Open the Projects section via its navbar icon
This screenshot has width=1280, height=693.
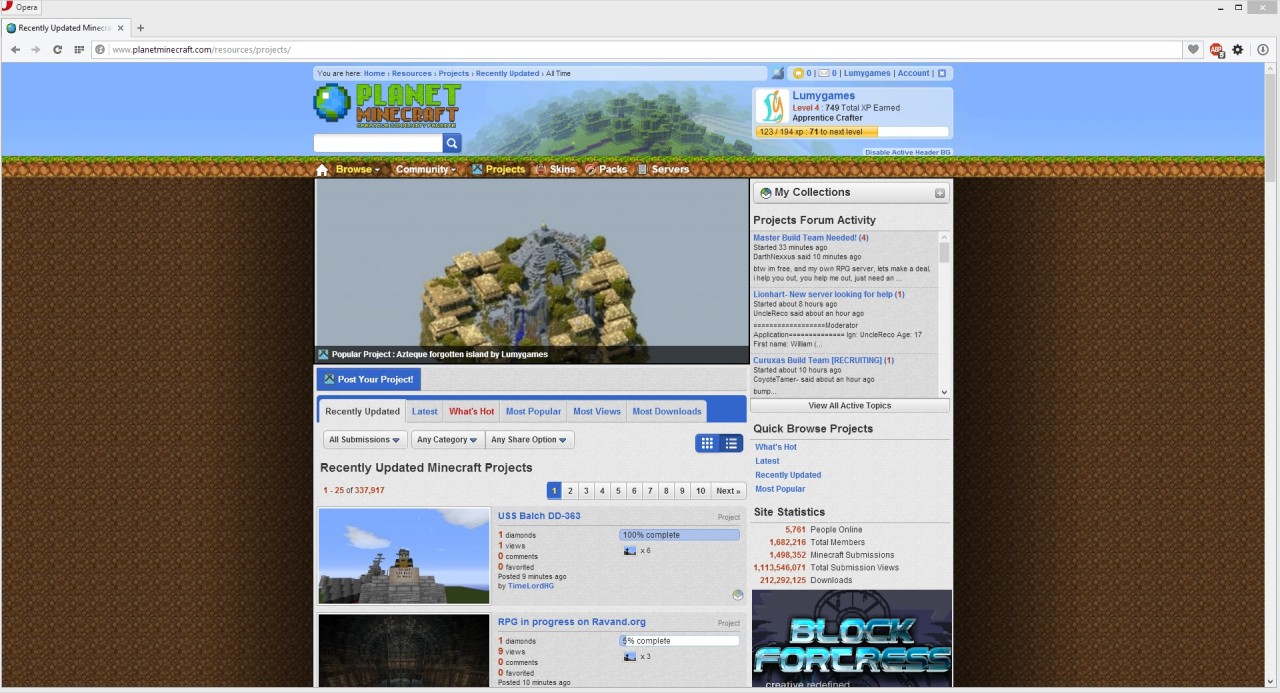pyautogui.click(x=477, y=169)
